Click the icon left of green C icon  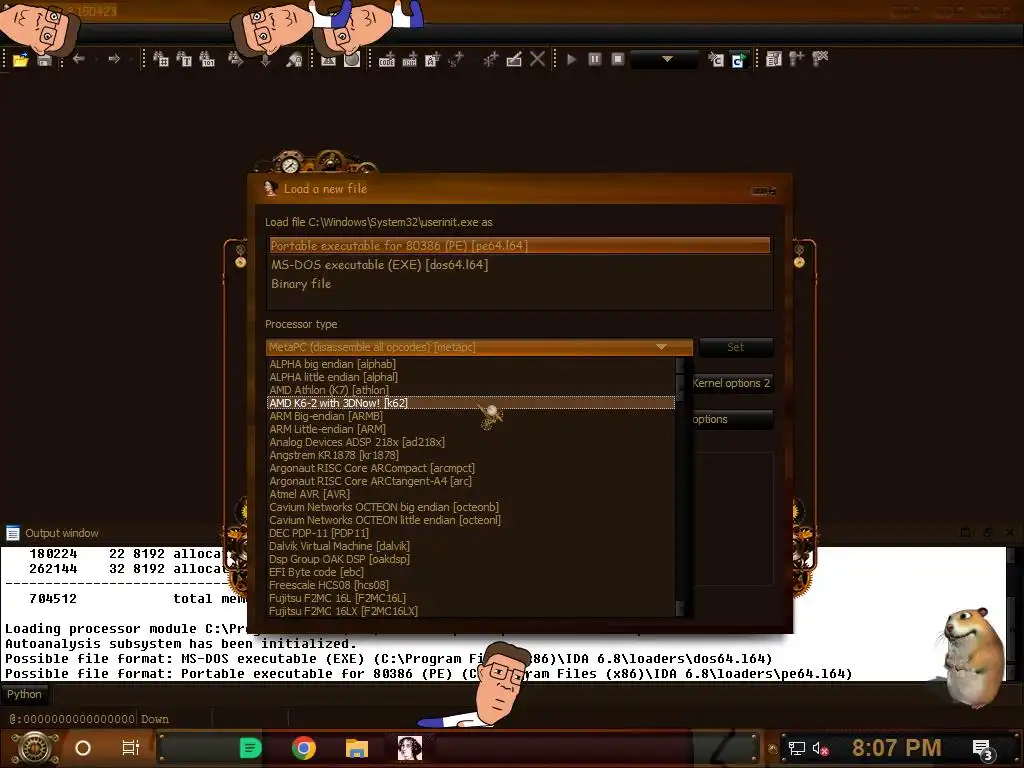point(716,60)
